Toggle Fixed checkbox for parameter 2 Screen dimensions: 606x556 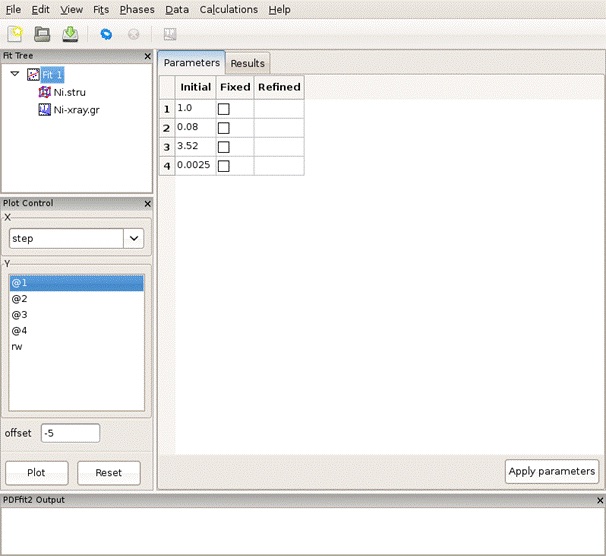[x=224, y=128]
